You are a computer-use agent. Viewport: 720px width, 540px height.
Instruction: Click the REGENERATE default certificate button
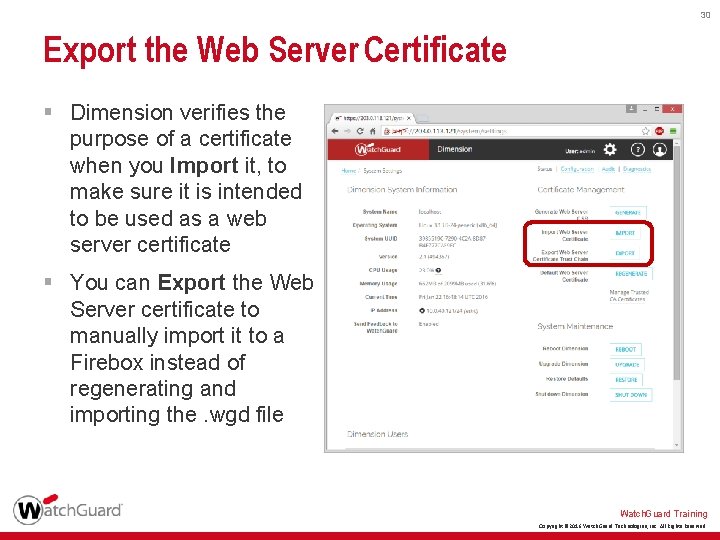(631, 274)
